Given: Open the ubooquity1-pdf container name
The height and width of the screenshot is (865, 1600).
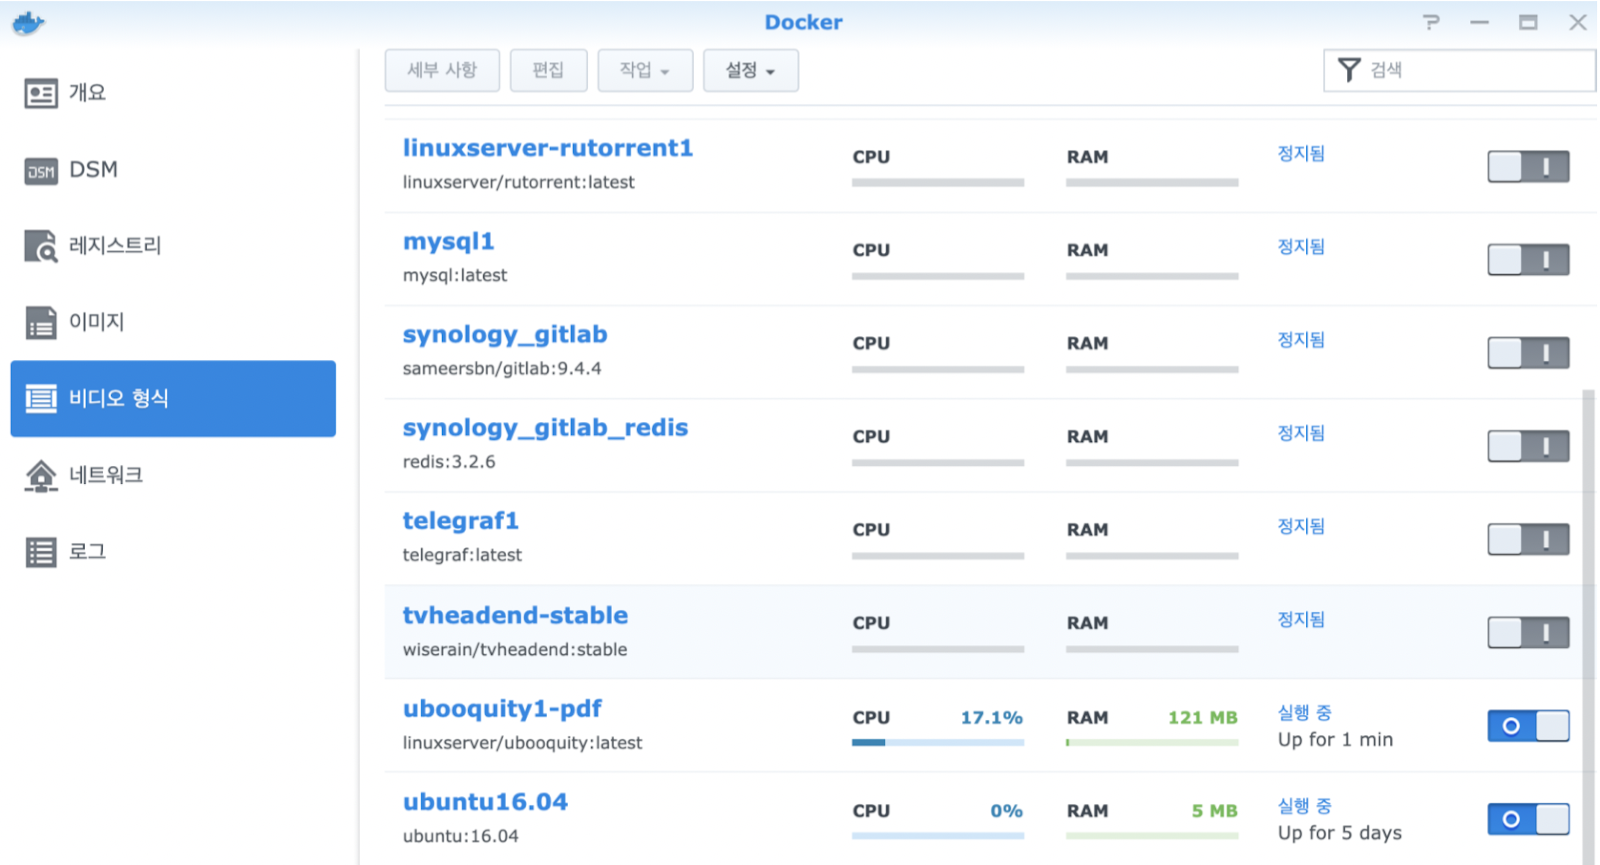Looking at the screenshot, I should tap(502, 709).
